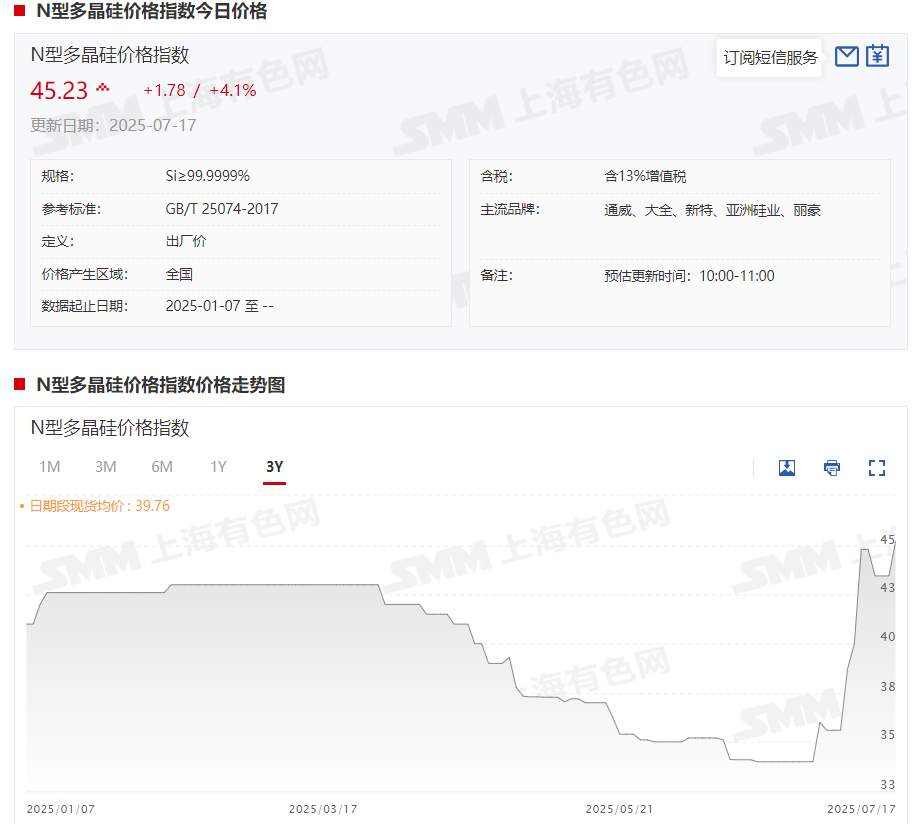Select the 3M time range tab

pyautogui.click(x=106, y=467)
